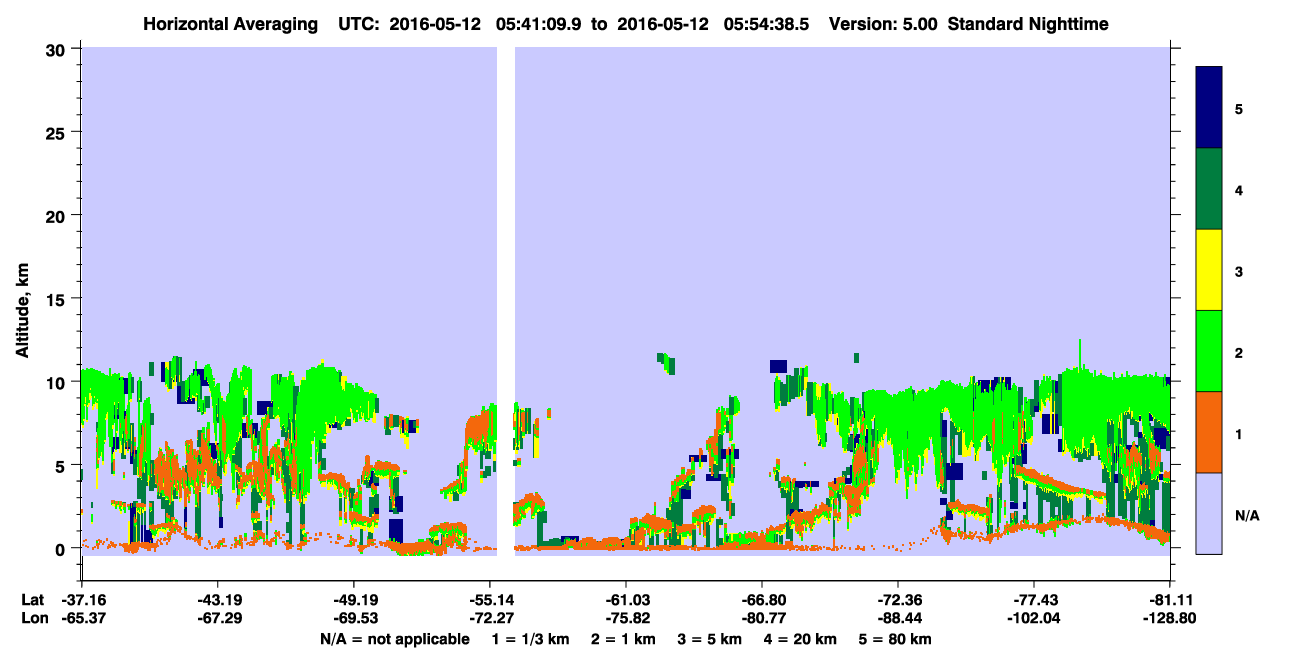
Task: Click 'Version: 5.00' in the title
Action: (x=883, y=24)
